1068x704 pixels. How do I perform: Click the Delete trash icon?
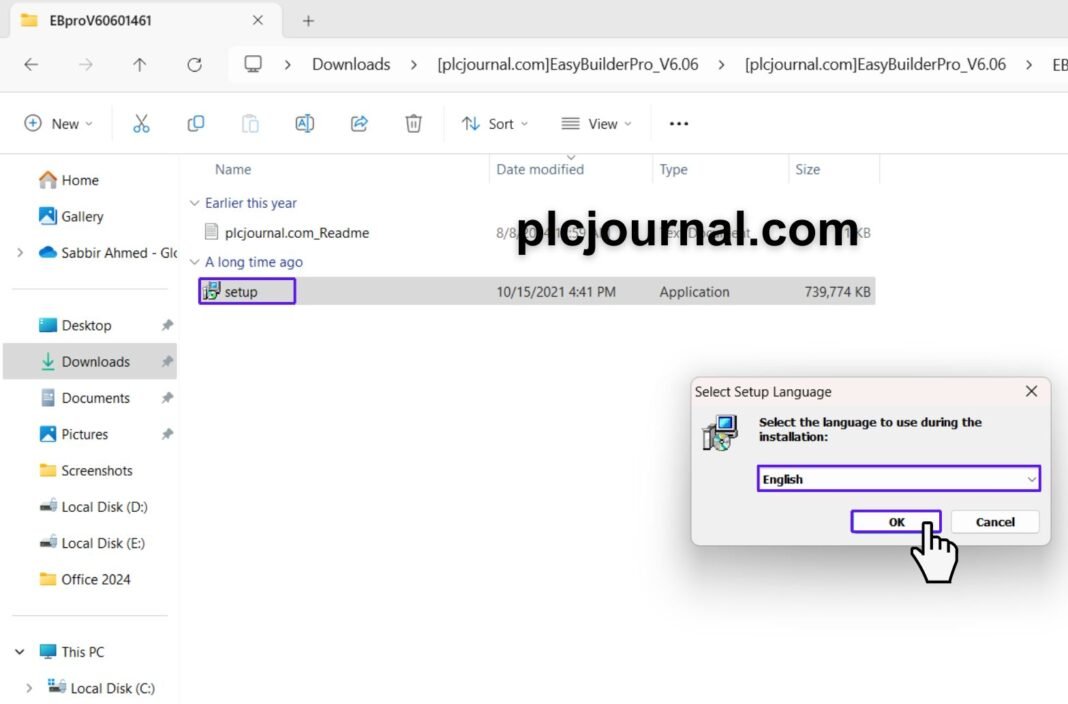click(413, 123)
